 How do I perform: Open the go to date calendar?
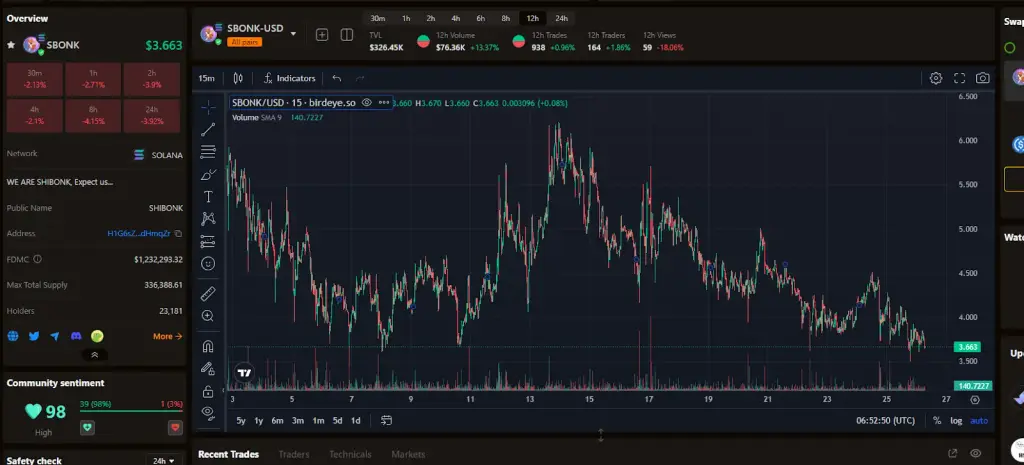pyautogui.click(x=386, y=421)
